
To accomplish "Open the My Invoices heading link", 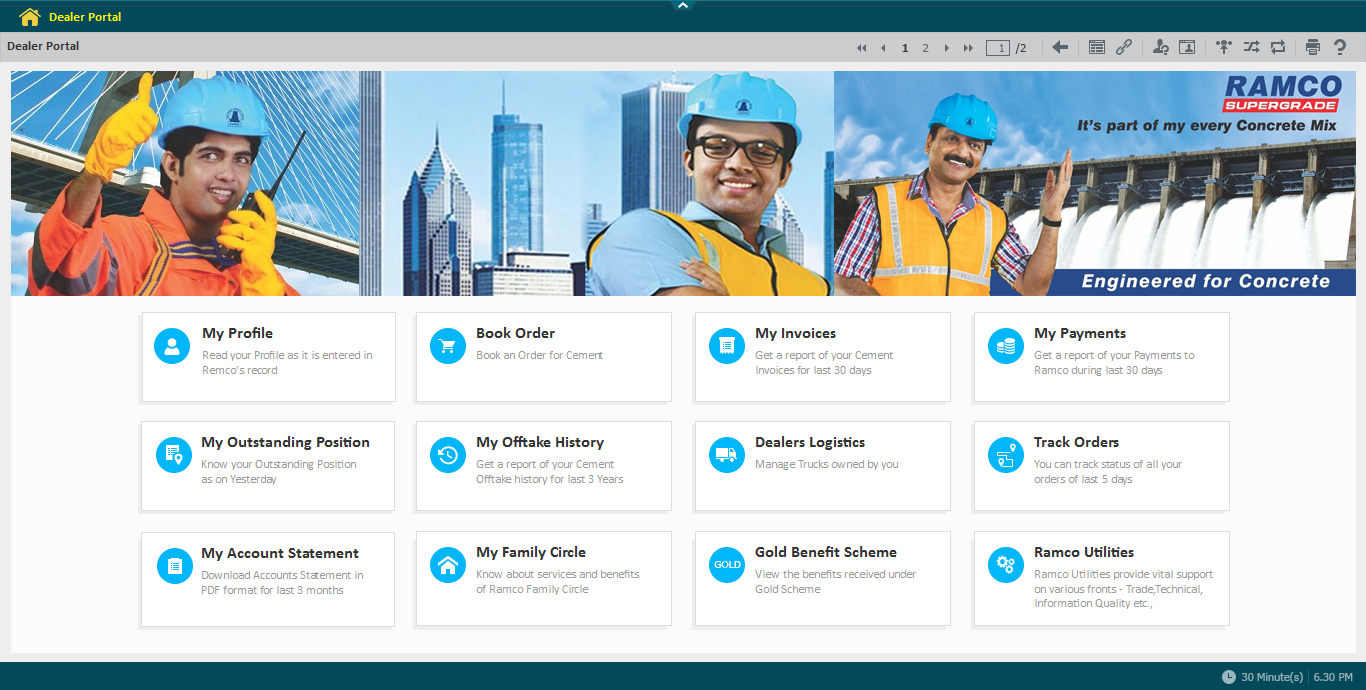I will pyautogui.click(x=795, y=333).
